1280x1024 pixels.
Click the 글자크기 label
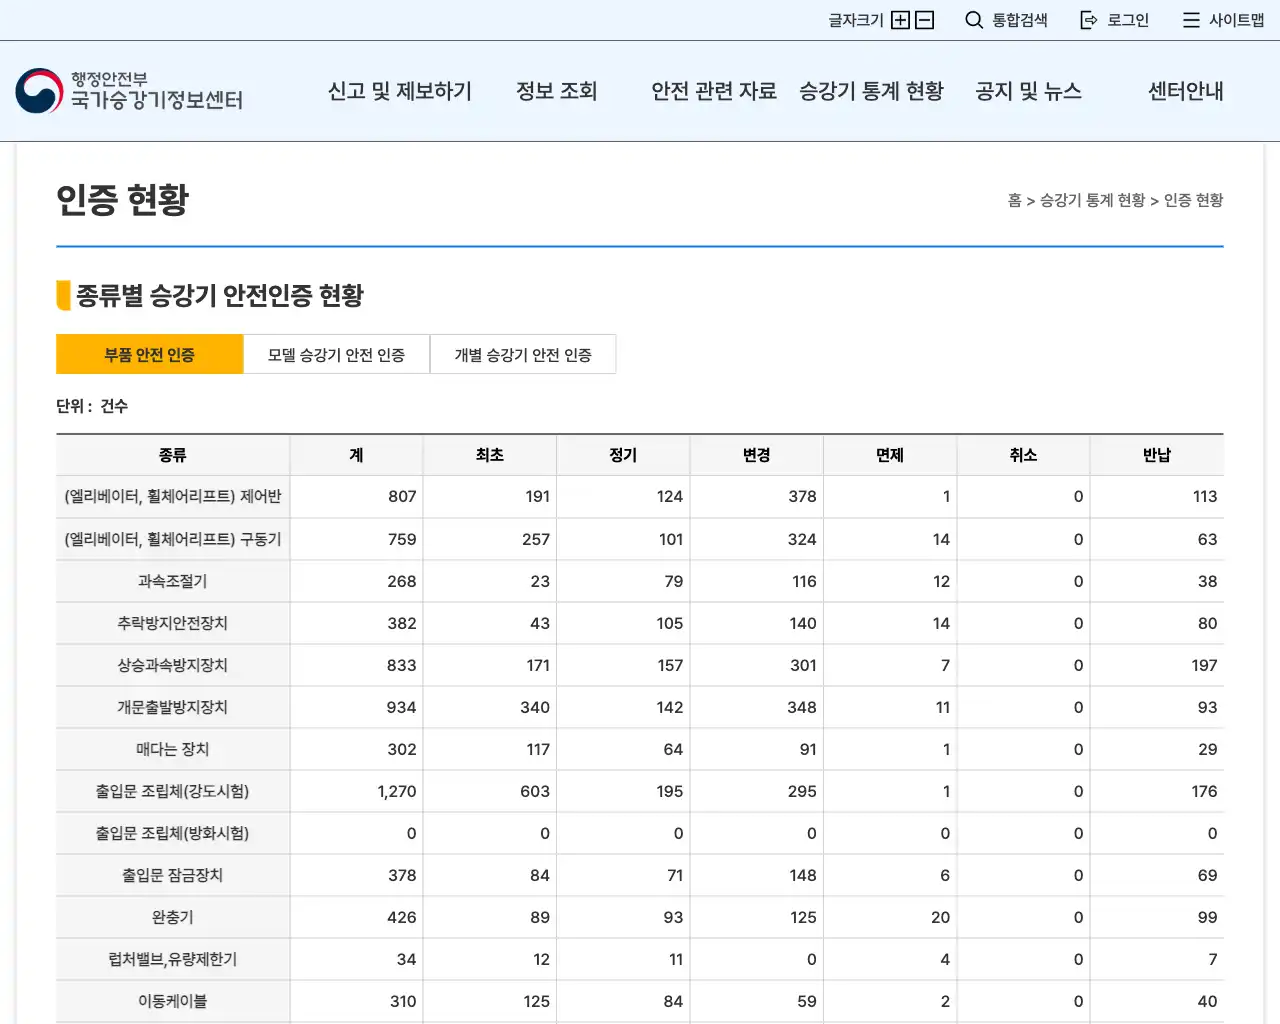(856, 20)
